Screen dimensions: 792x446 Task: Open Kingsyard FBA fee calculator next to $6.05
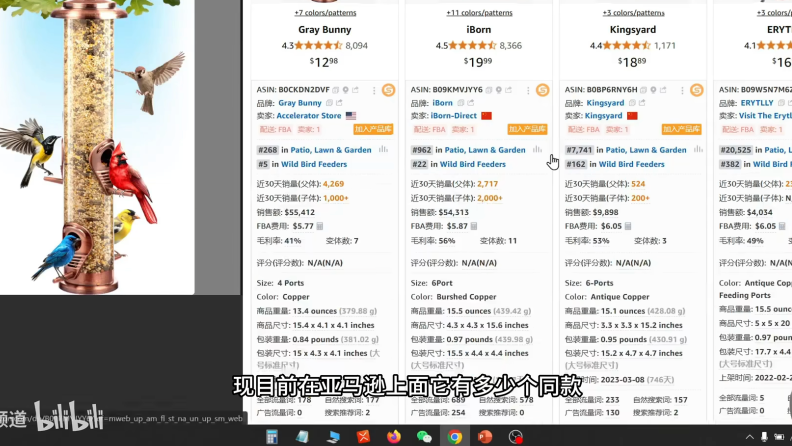628,226
